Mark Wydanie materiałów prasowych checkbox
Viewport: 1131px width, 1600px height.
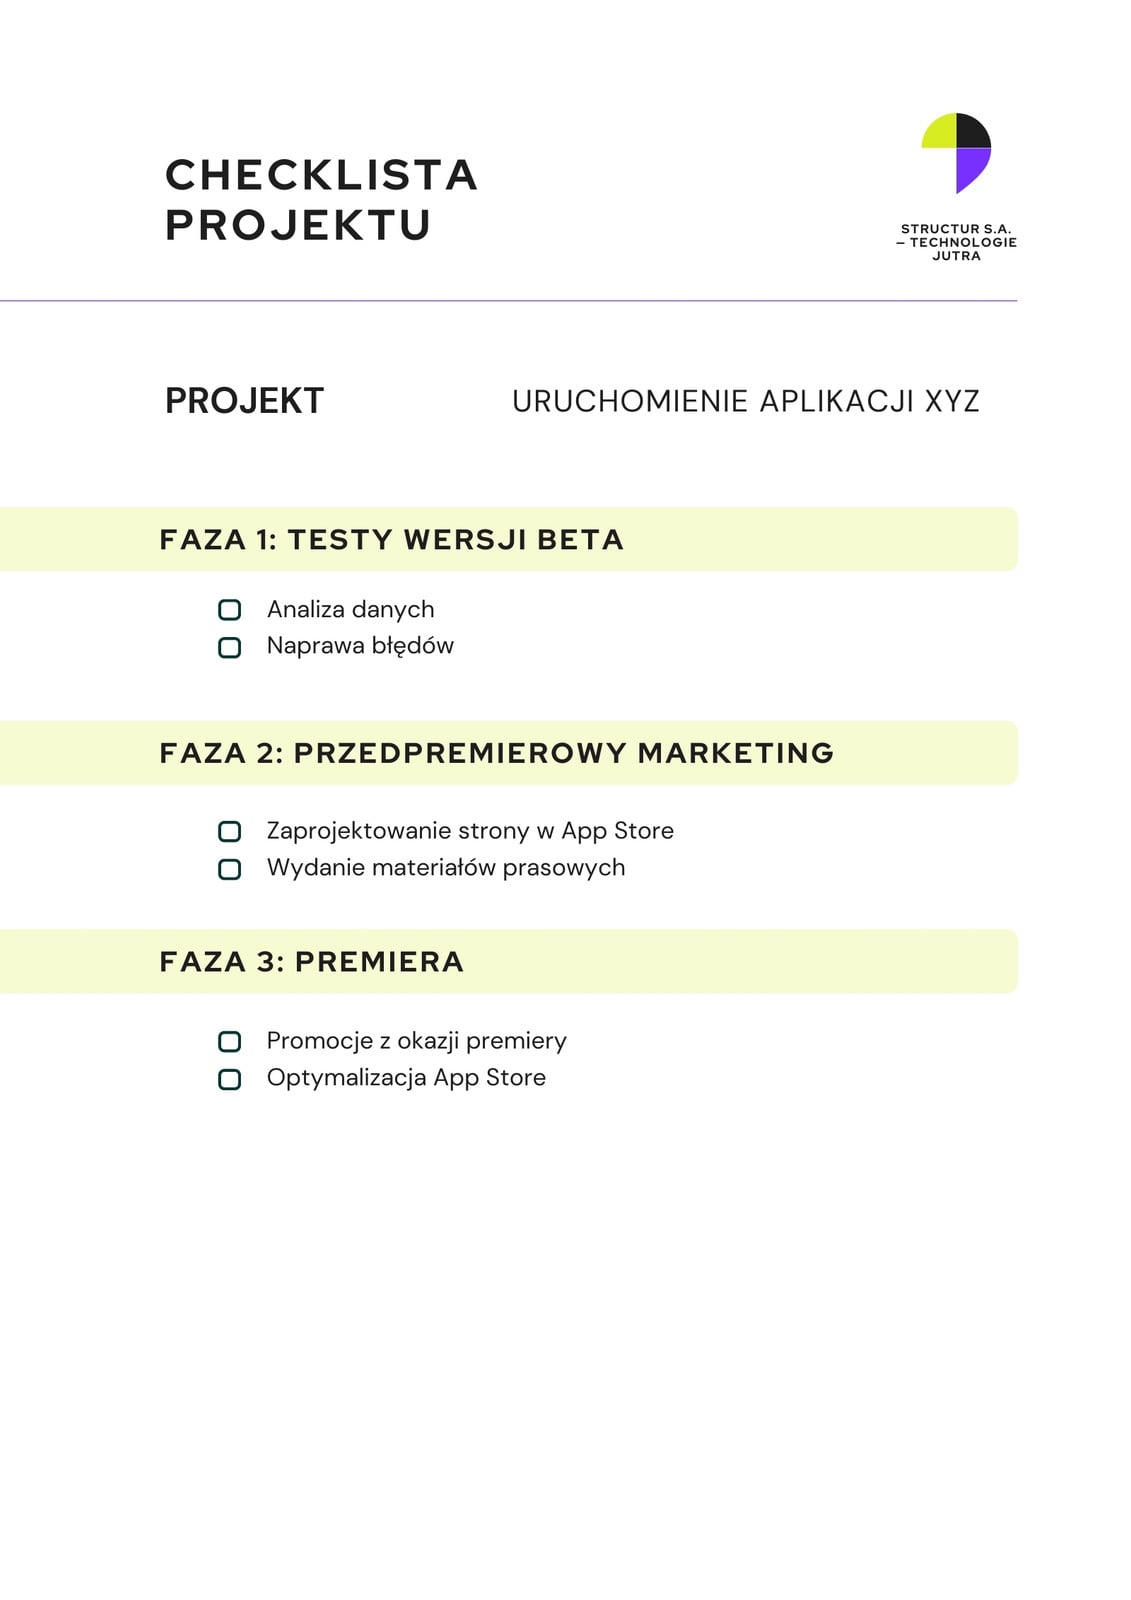pyautogui.click(x=229, y=869)
